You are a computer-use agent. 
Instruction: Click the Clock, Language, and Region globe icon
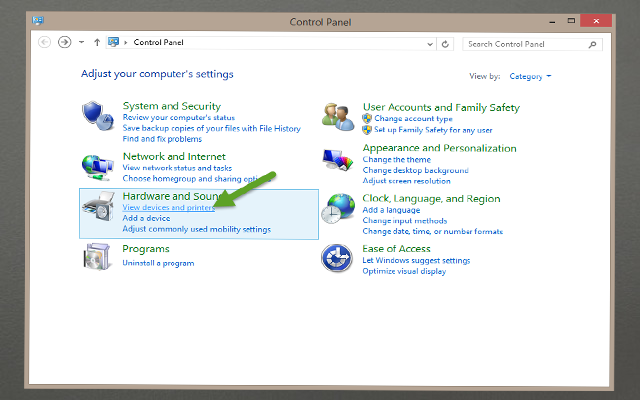[337, 209]
